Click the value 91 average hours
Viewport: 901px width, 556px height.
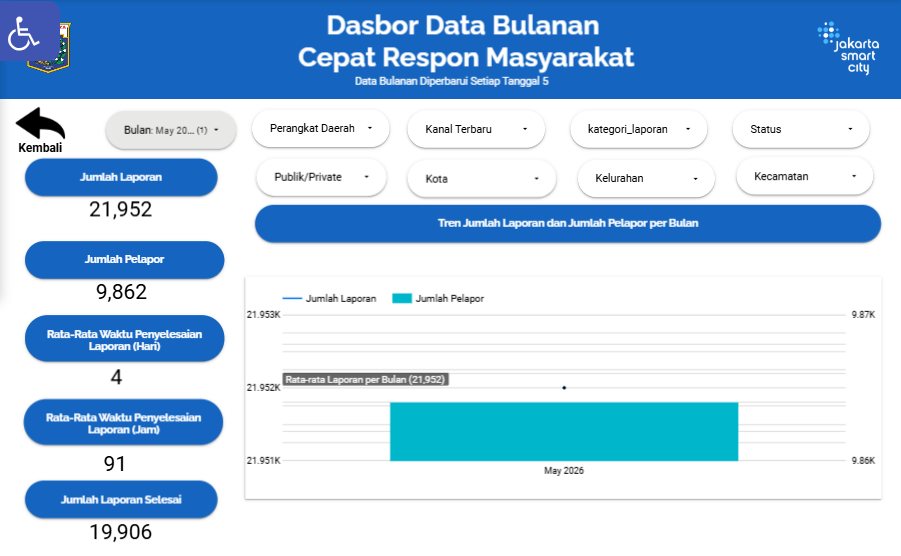(x=114, y=464)
